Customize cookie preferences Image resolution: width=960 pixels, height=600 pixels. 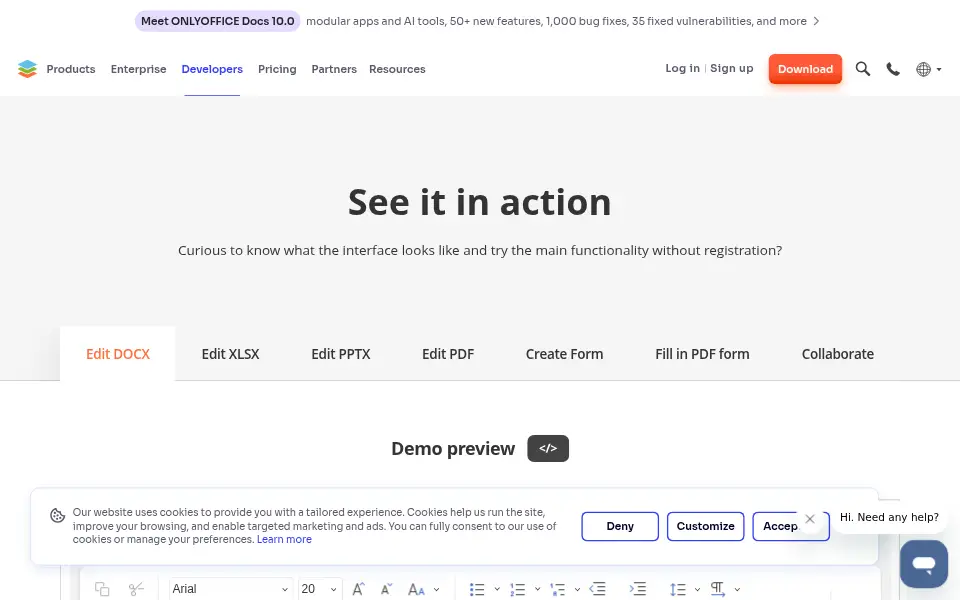705,527
